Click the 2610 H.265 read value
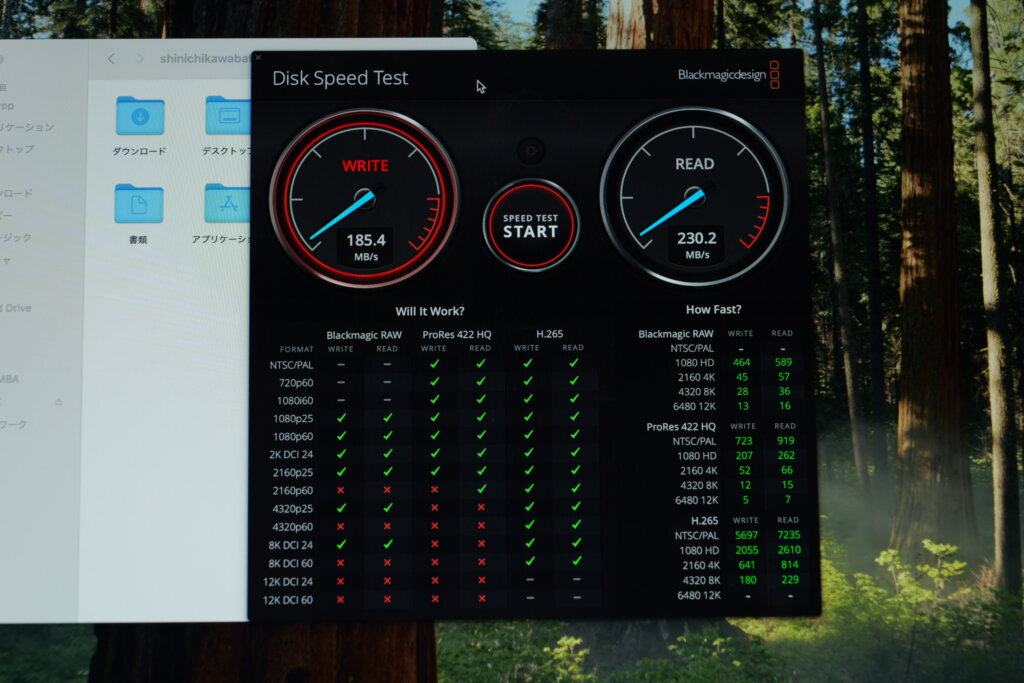 point(790,550)
